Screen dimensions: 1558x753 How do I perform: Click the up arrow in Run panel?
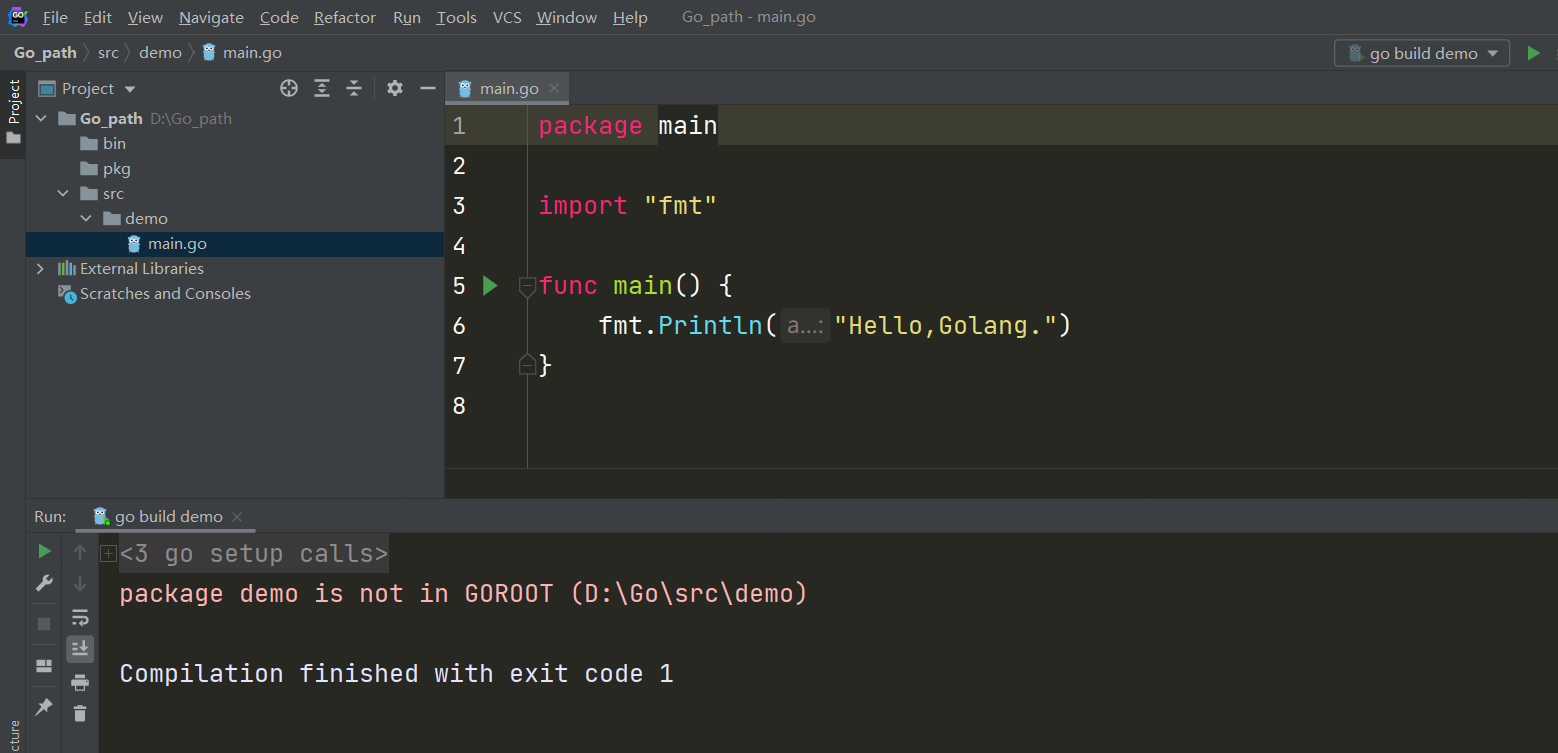[81, 552]
